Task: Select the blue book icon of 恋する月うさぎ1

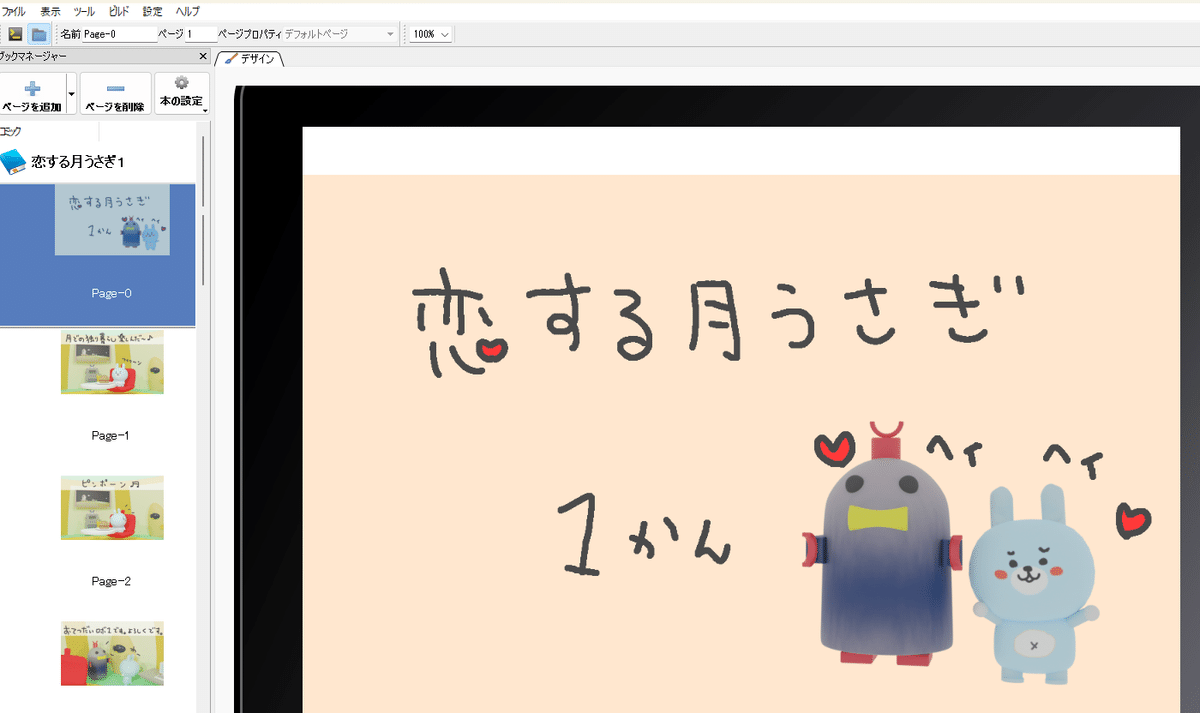Action: pos(13,161)
